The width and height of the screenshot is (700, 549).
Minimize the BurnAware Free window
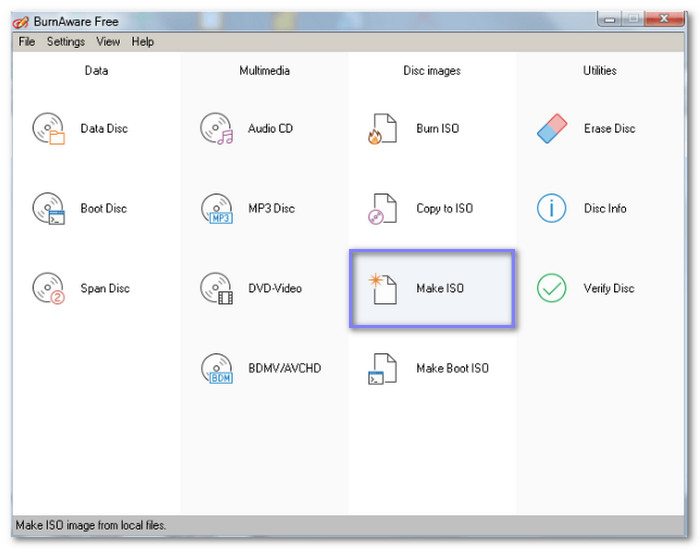pyautogui.click(x=610, y=19)
